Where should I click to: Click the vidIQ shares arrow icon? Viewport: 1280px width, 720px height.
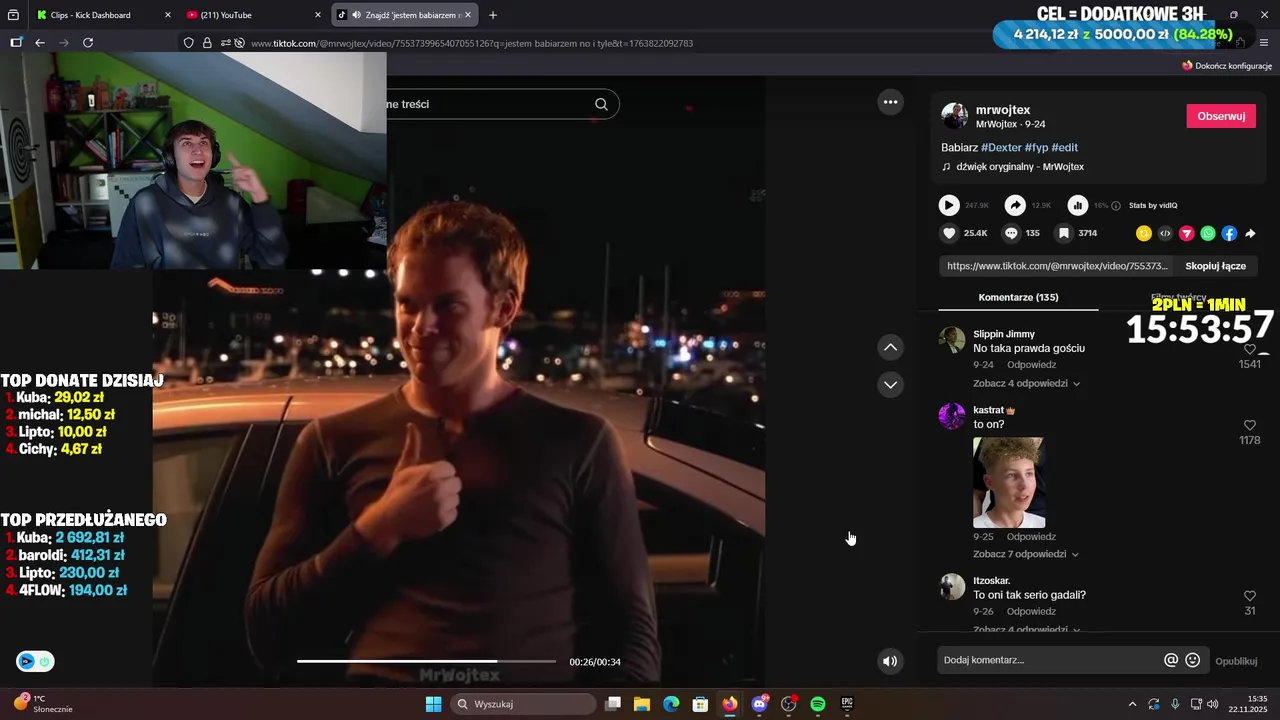point(1015,205)
